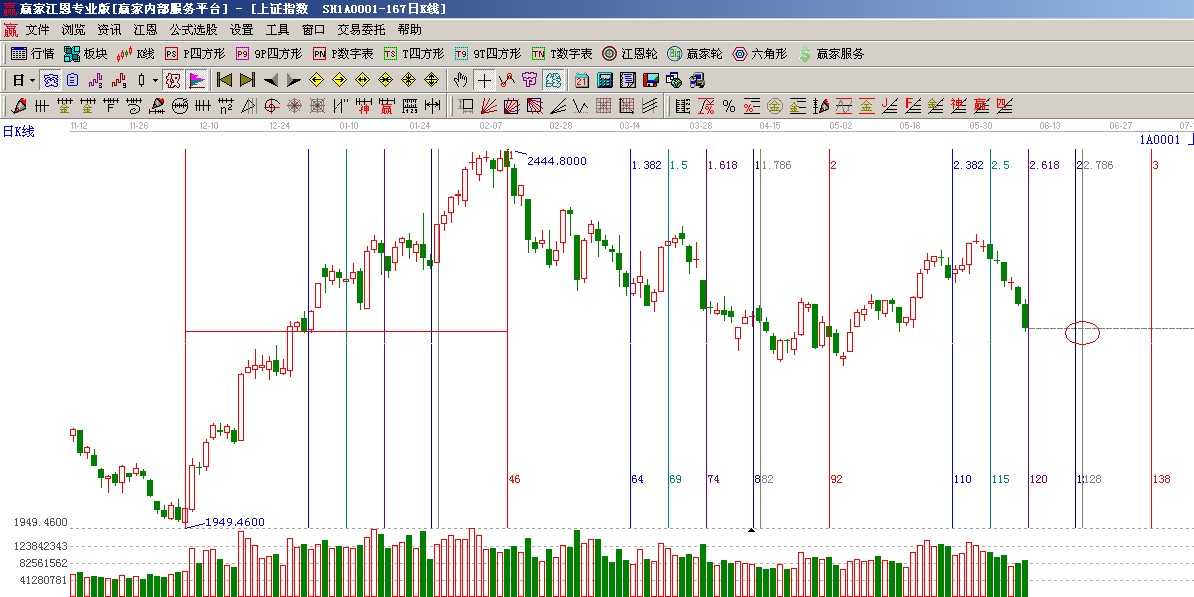
Task: Click the 行情 quotes button
Action: point(32,54)
